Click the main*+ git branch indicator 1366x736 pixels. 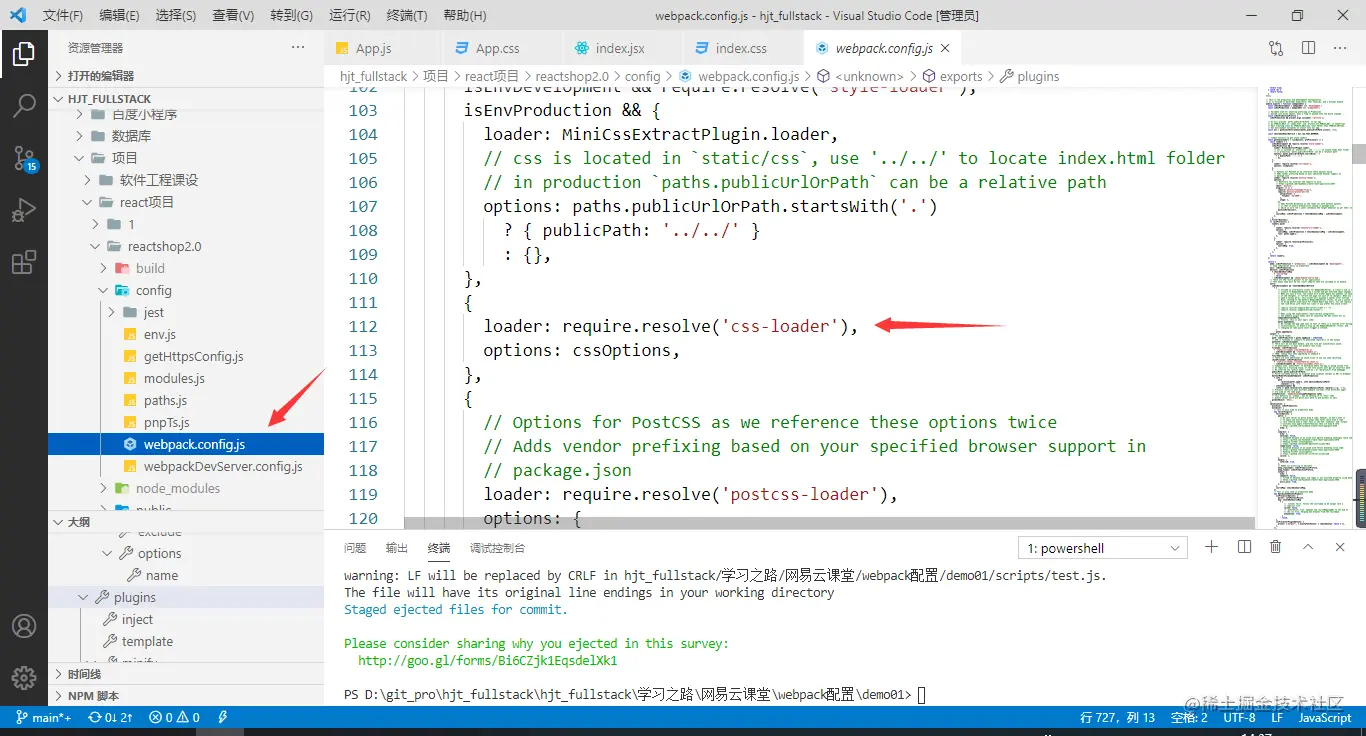click(x=42, y=717)
